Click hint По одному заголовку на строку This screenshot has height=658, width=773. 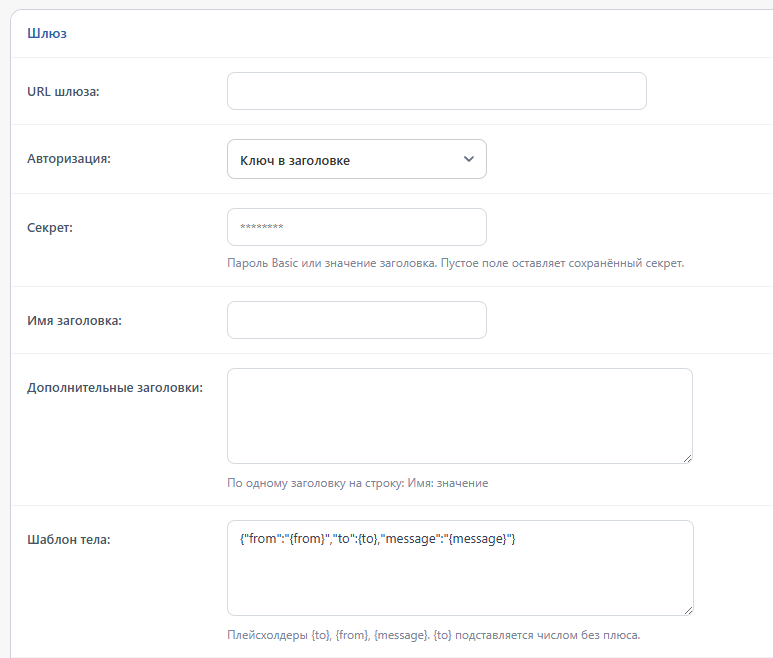pos(357,483)
